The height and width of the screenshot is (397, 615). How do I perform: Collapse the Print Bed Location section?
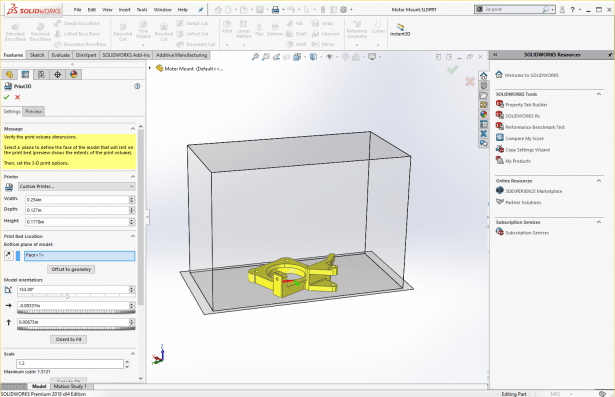pyautogui.click(x=133, y=236)
